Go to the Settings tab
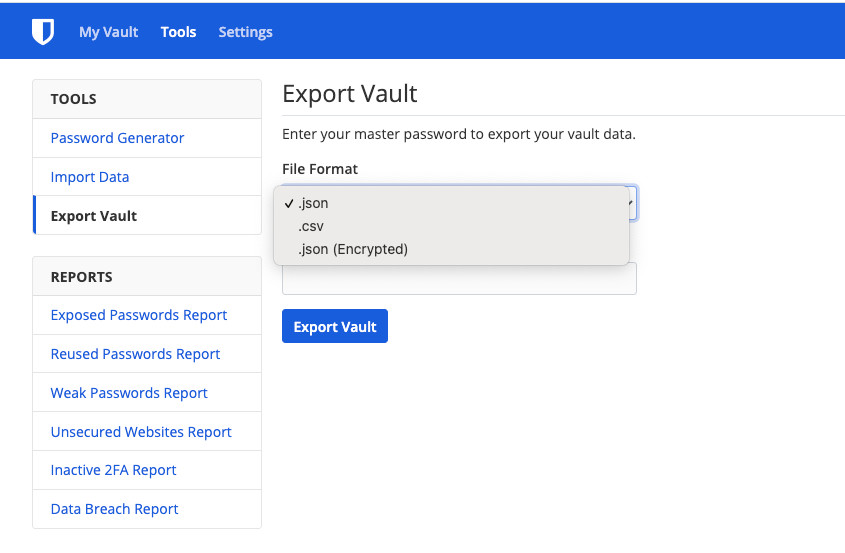The height and width of the screenshot is (553, 845). 245,32
